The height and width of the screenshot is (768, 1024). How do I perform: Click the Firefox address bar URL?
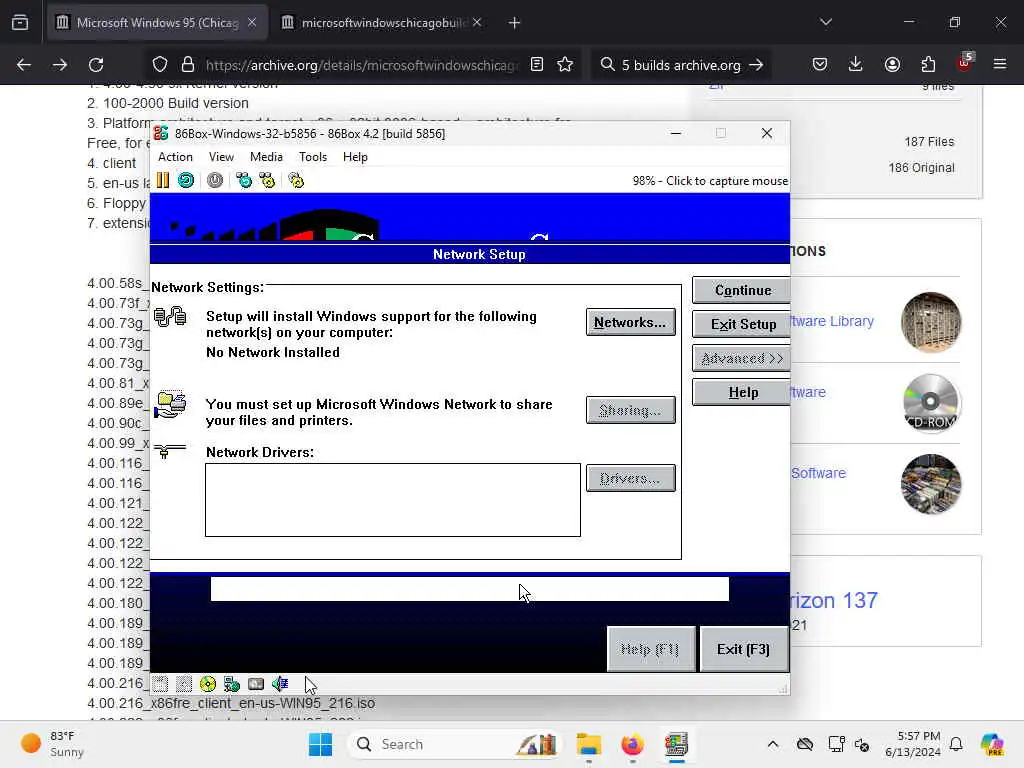pos(362,65)
